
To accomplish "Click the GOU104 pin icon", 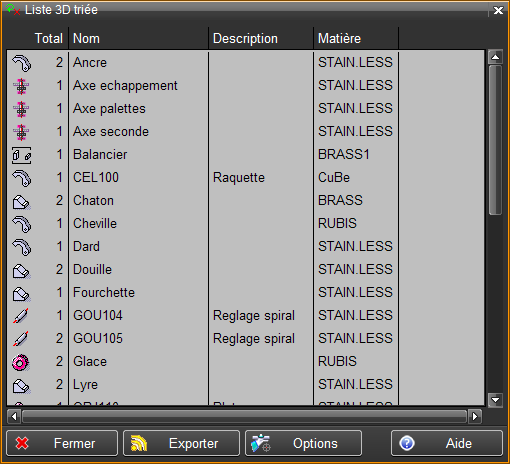I will tap(21, 316).
